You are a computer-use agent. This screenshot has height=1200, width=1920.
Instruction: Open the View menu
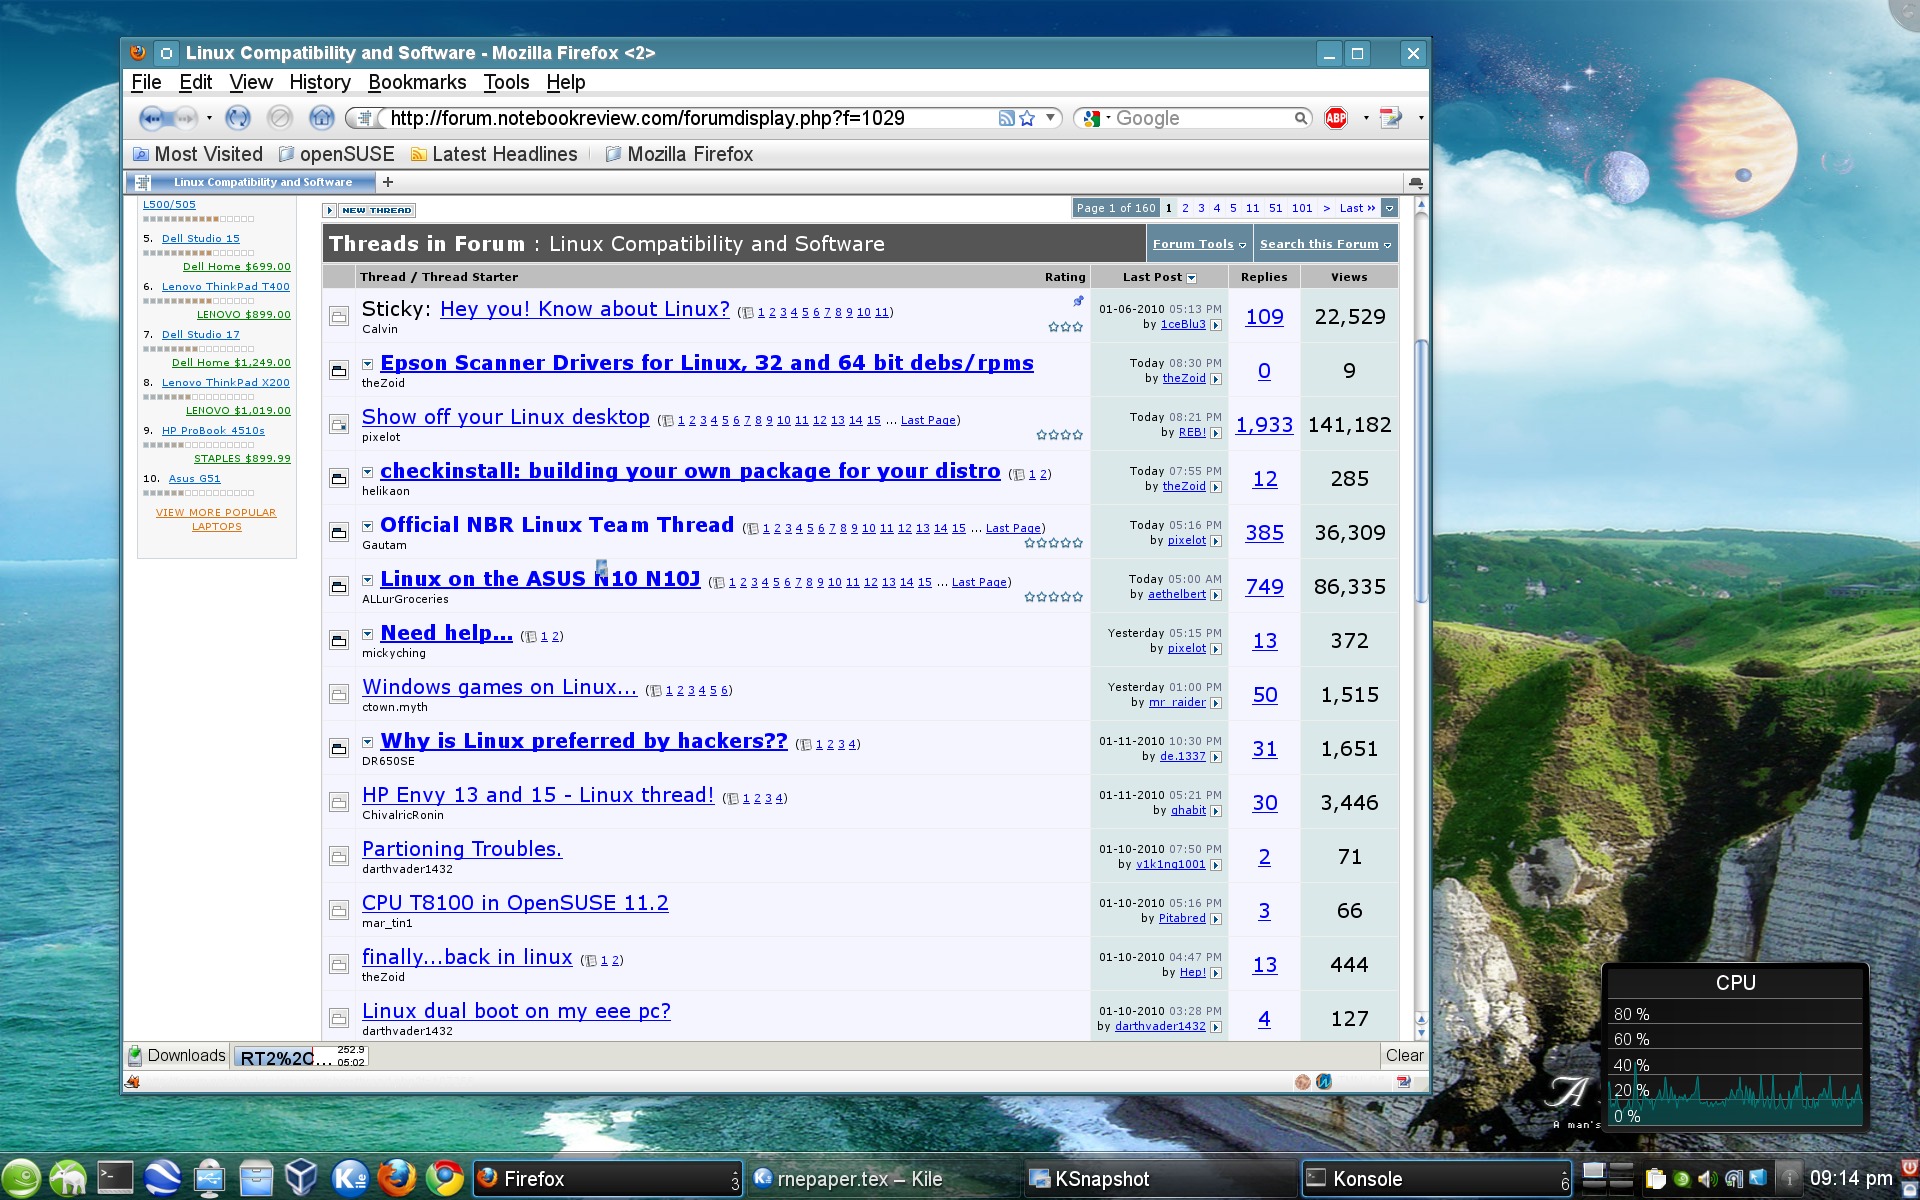click(250, 82)
